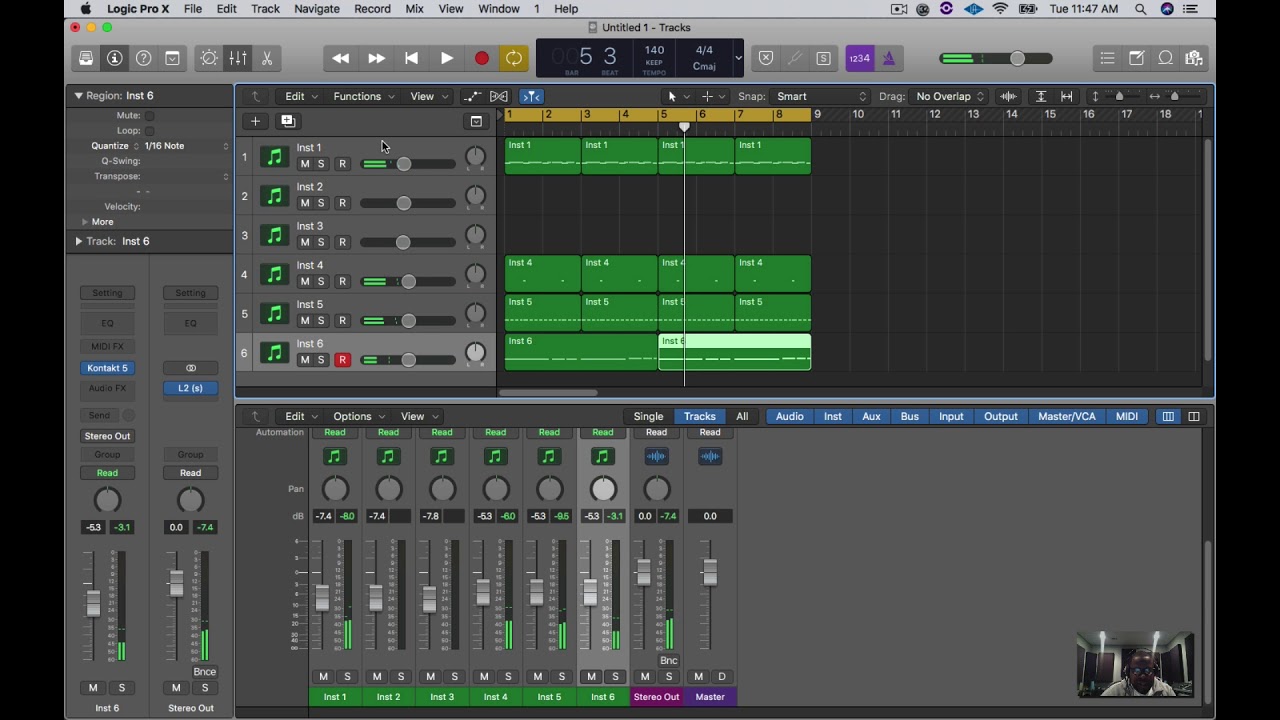
Task: Open the Snap Smart dropdown
Action: click(x=822, y=96)
